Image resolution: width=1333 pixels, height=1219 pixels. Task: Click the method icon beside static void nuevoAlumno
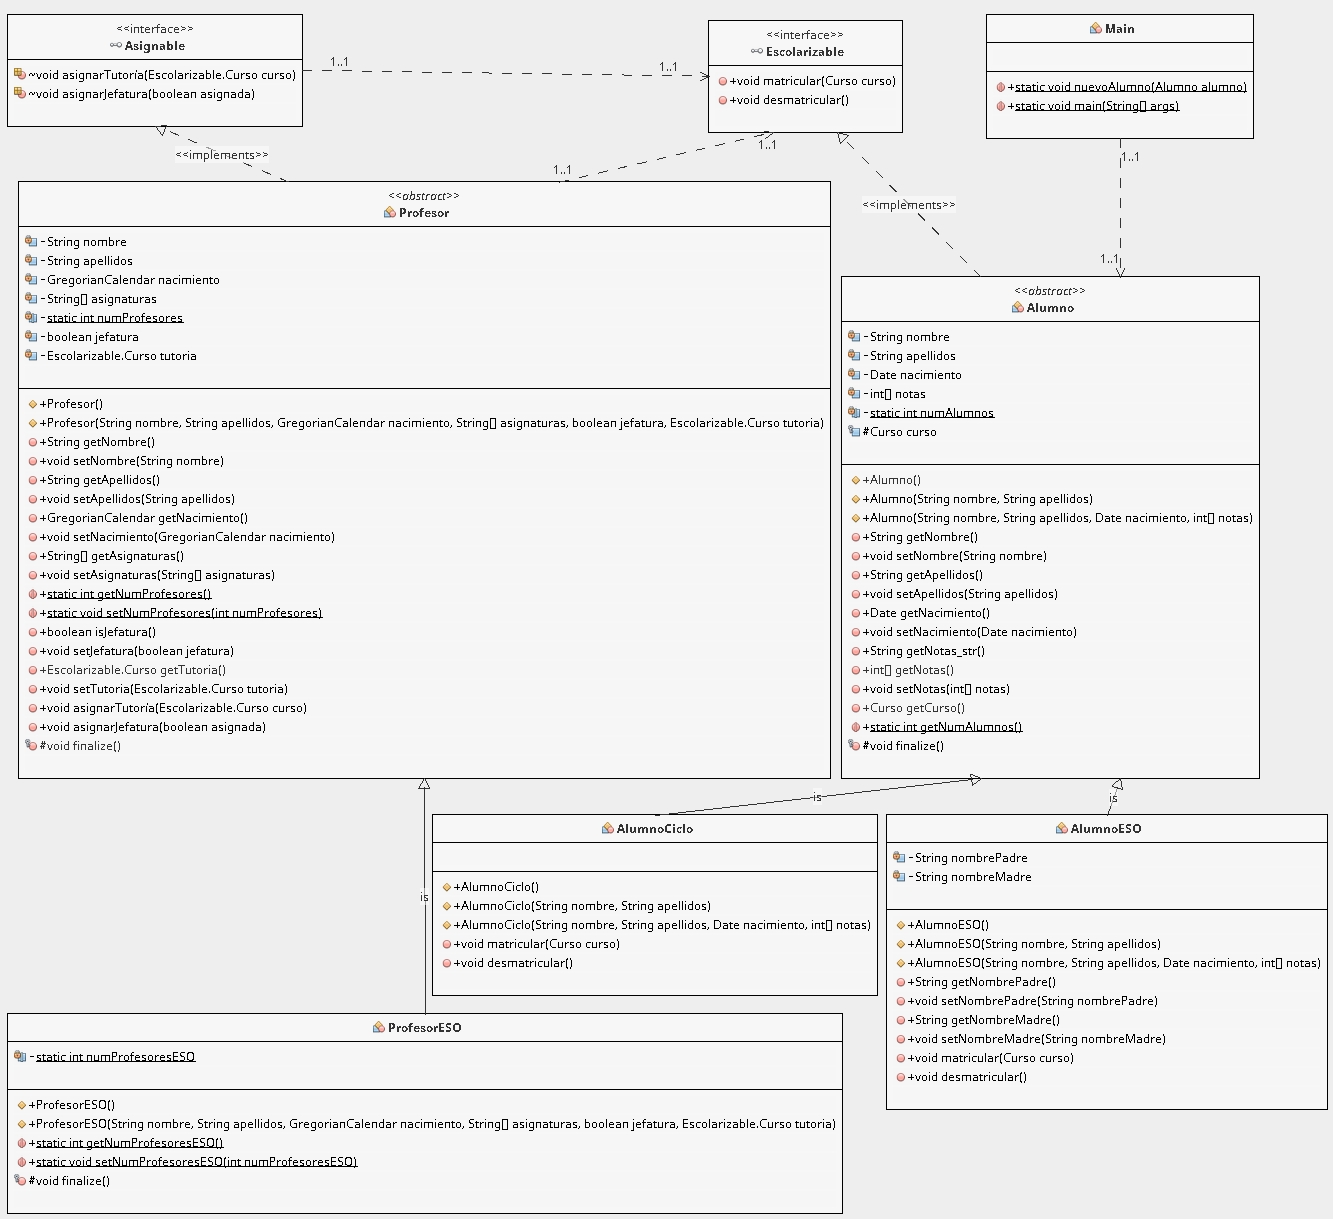pyautogui.click(x=1001, y=87)
